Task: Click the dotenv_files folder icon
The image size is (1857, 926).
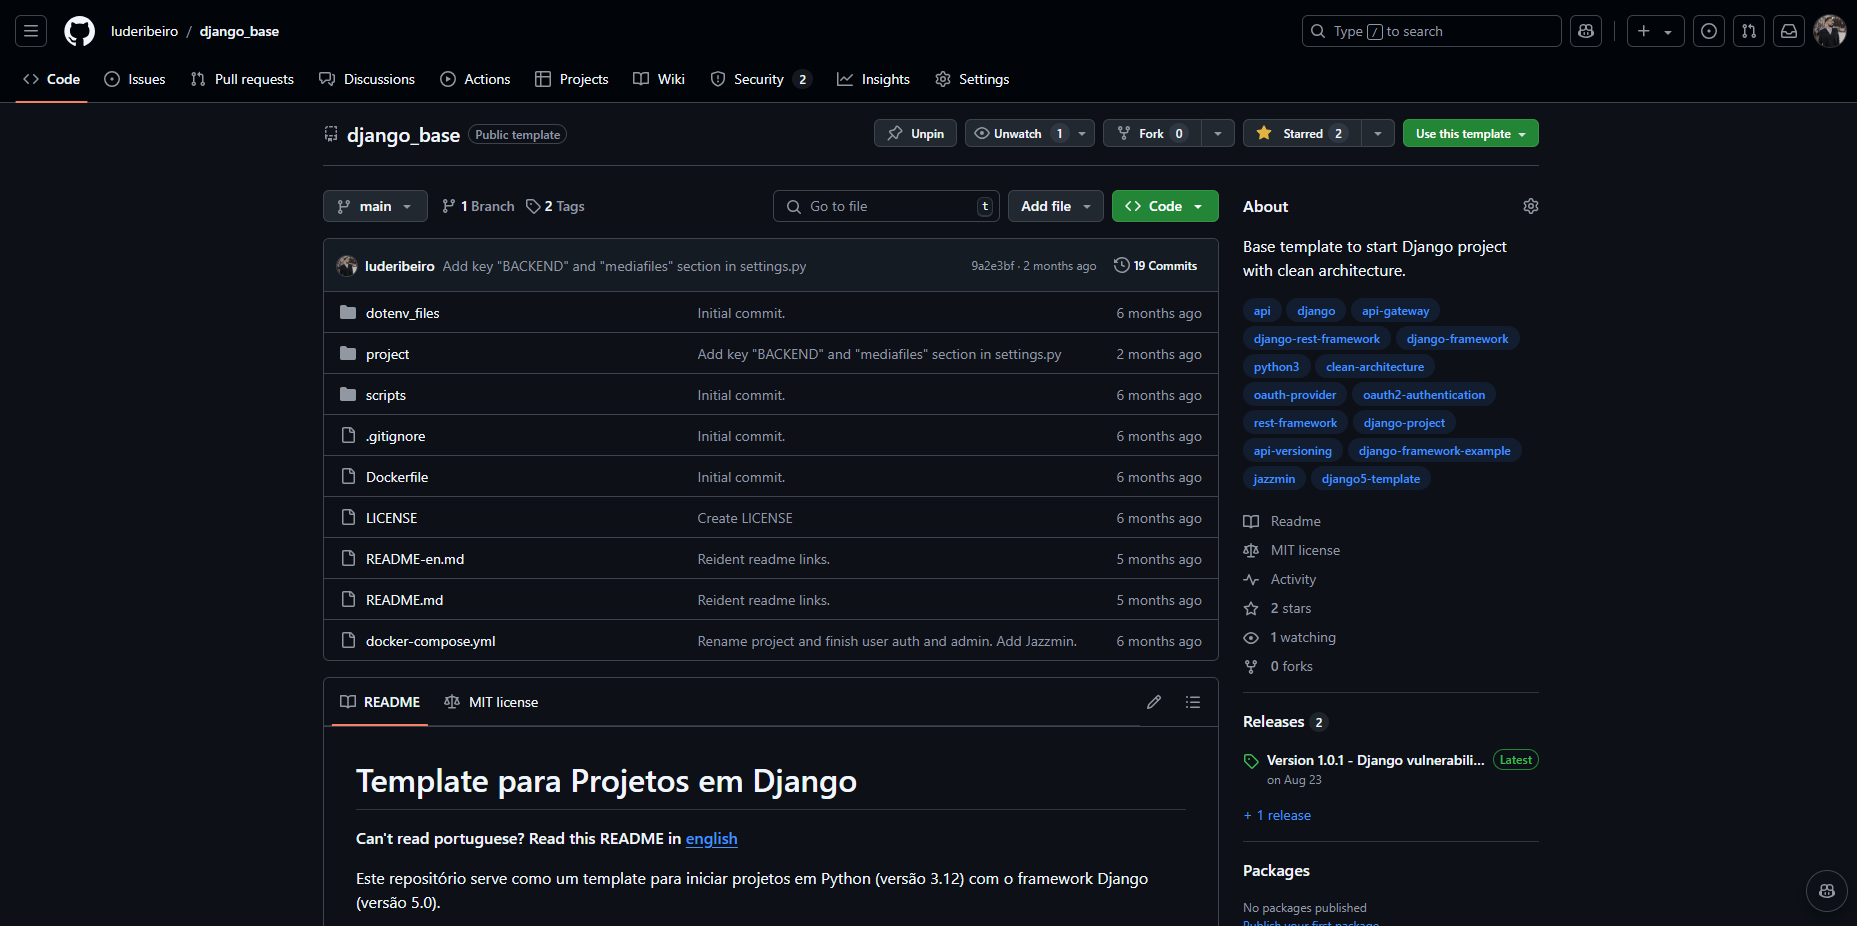Action: (x=348, y=313)
